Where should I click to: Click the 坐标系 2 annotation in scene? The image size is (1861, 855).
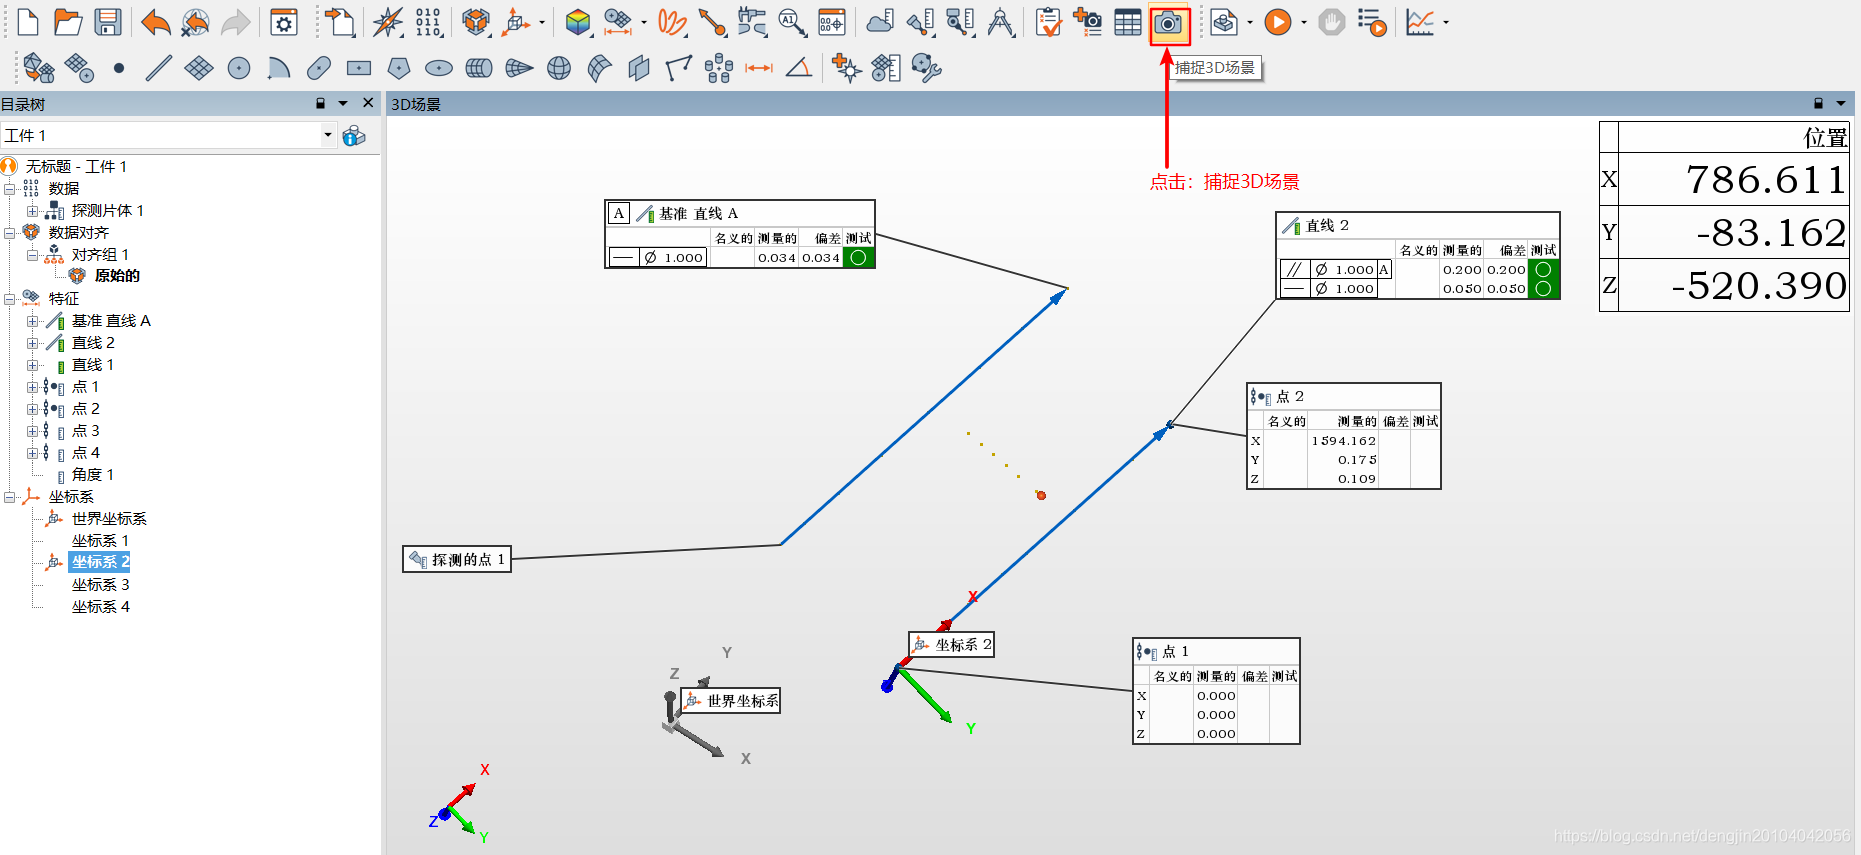[x=951, y=644]
